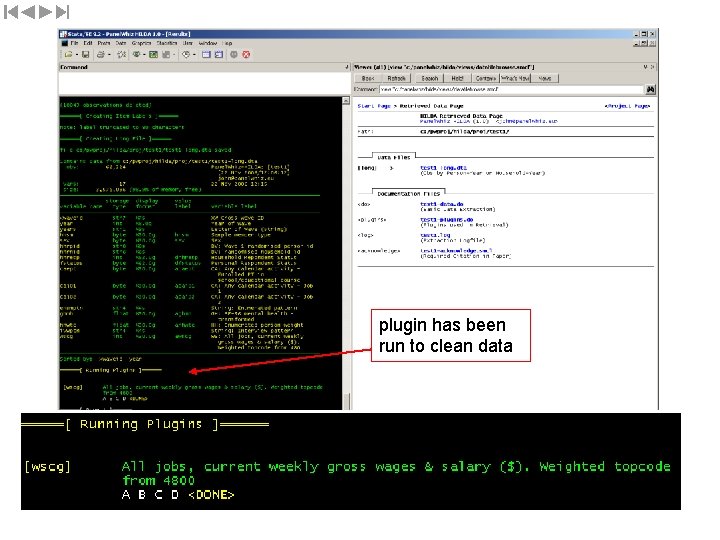Click the Contents button in Viewer

485,79
